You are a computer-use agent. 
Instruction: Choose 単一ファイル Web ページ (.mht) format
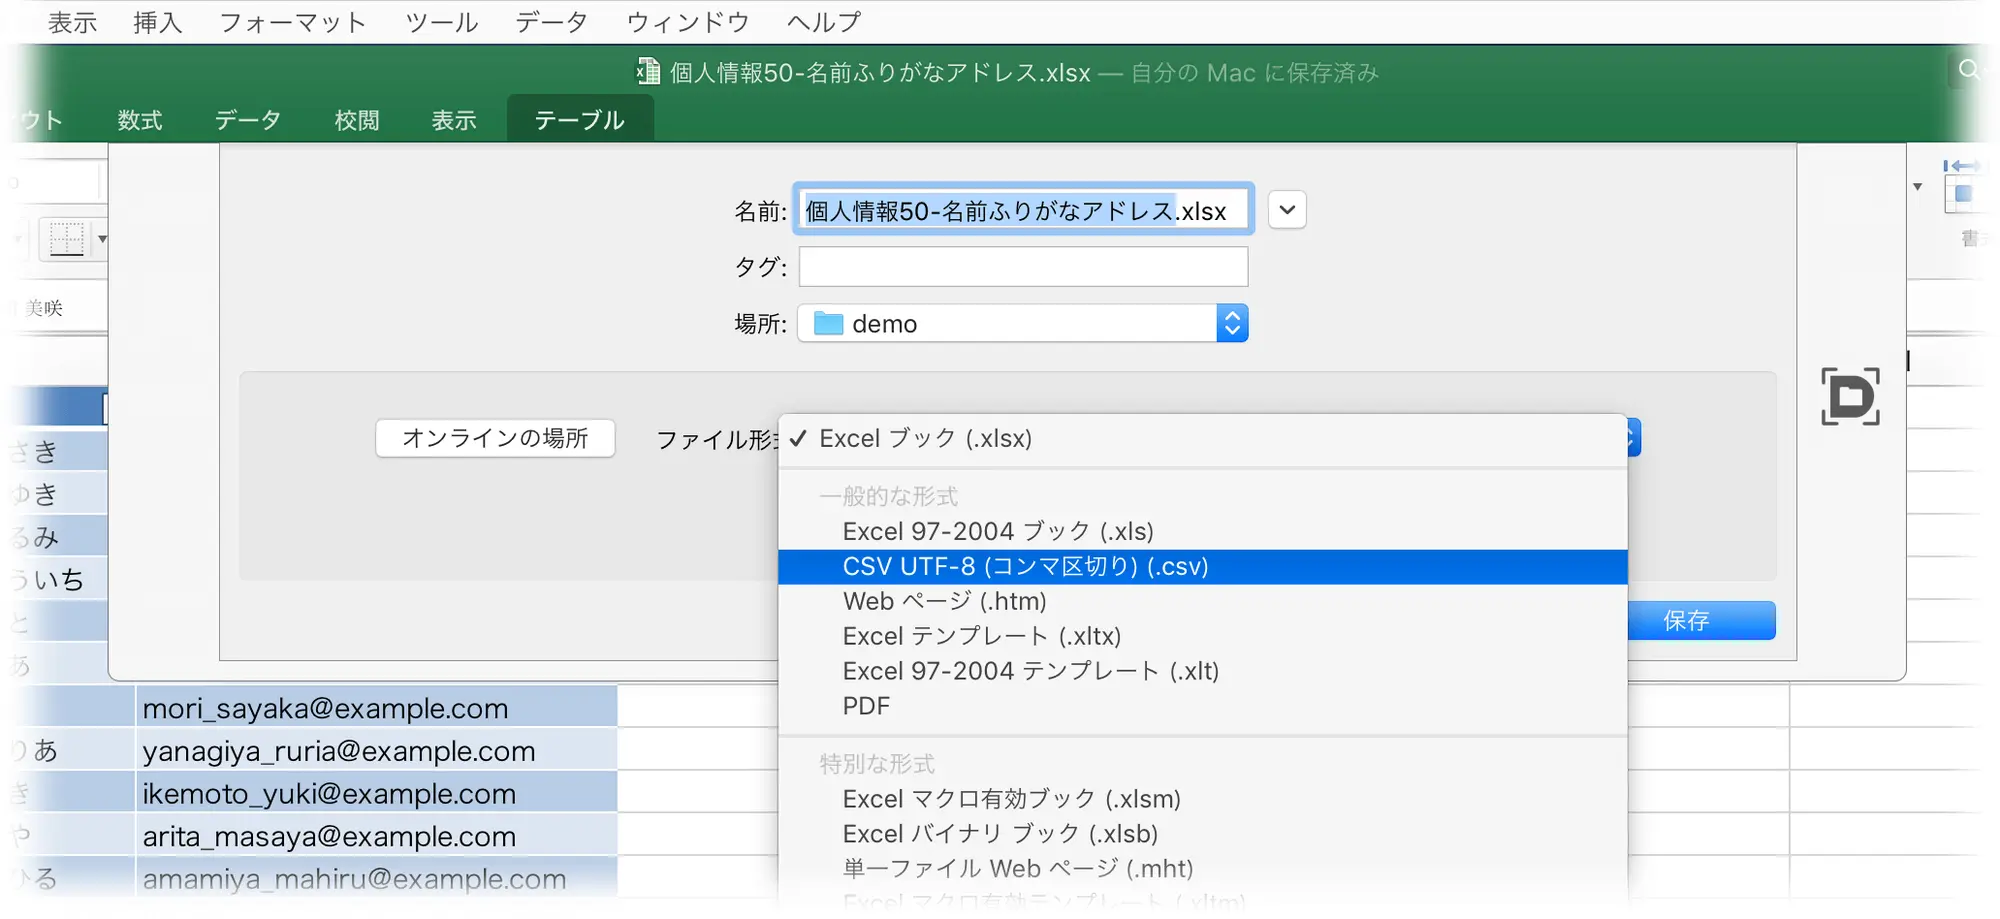[x=1203, y=869]
